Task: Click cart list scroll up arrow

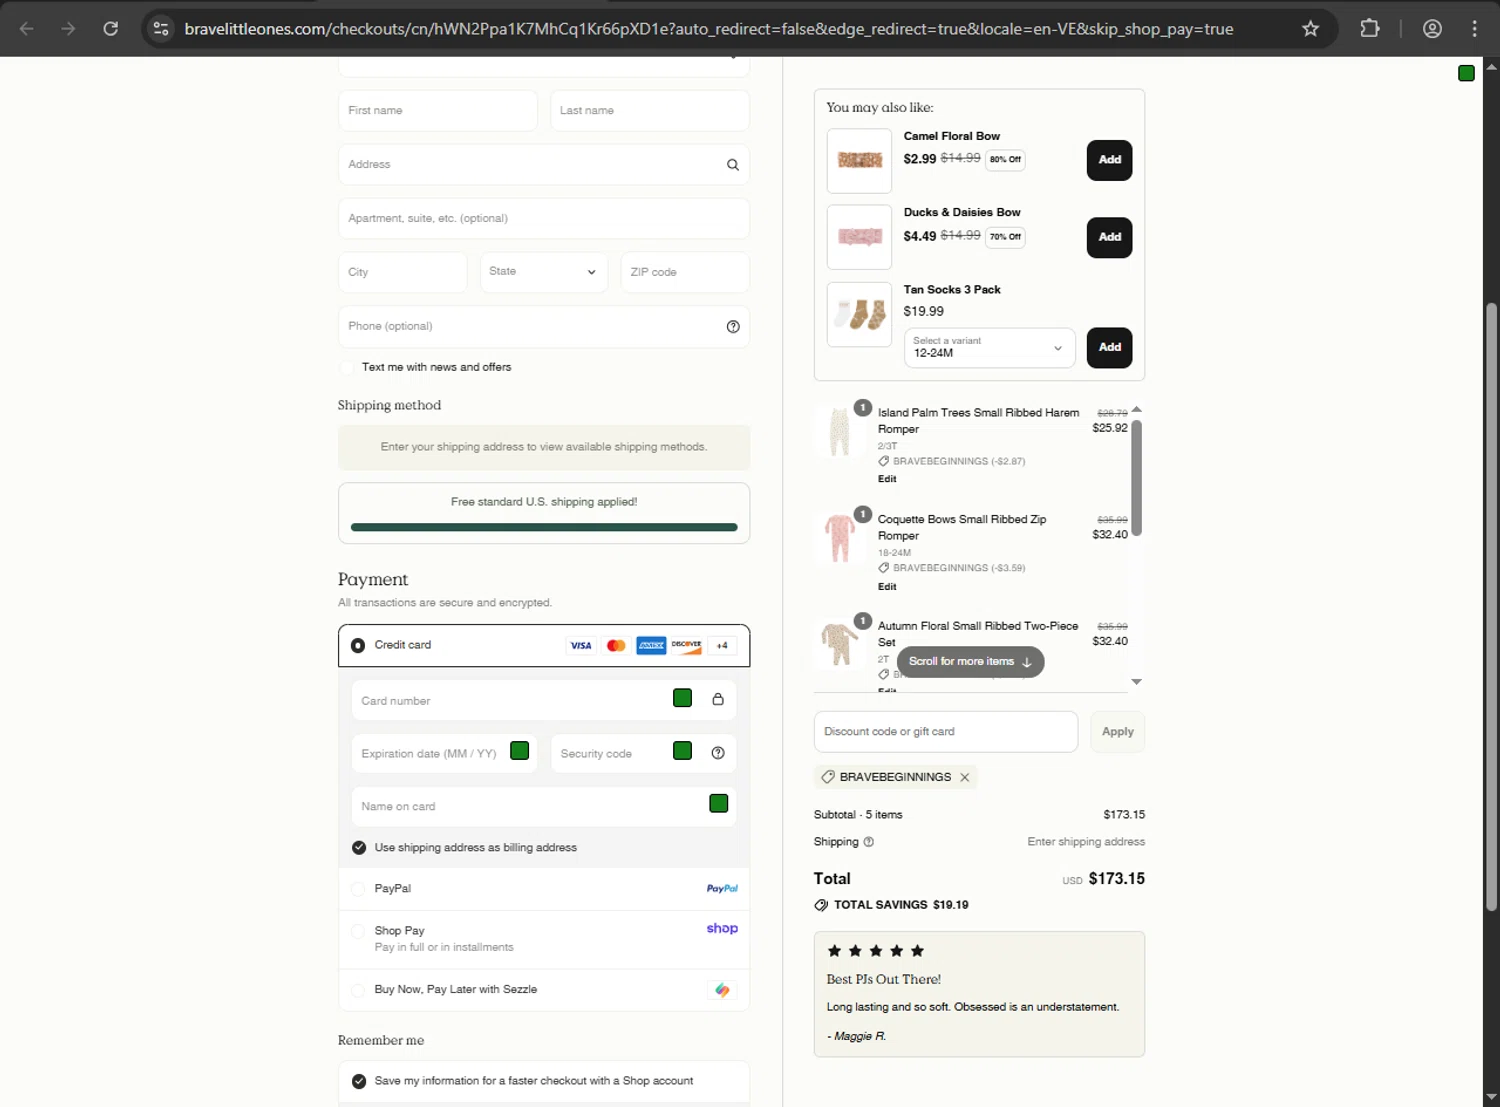Action: pos(1136,410)
